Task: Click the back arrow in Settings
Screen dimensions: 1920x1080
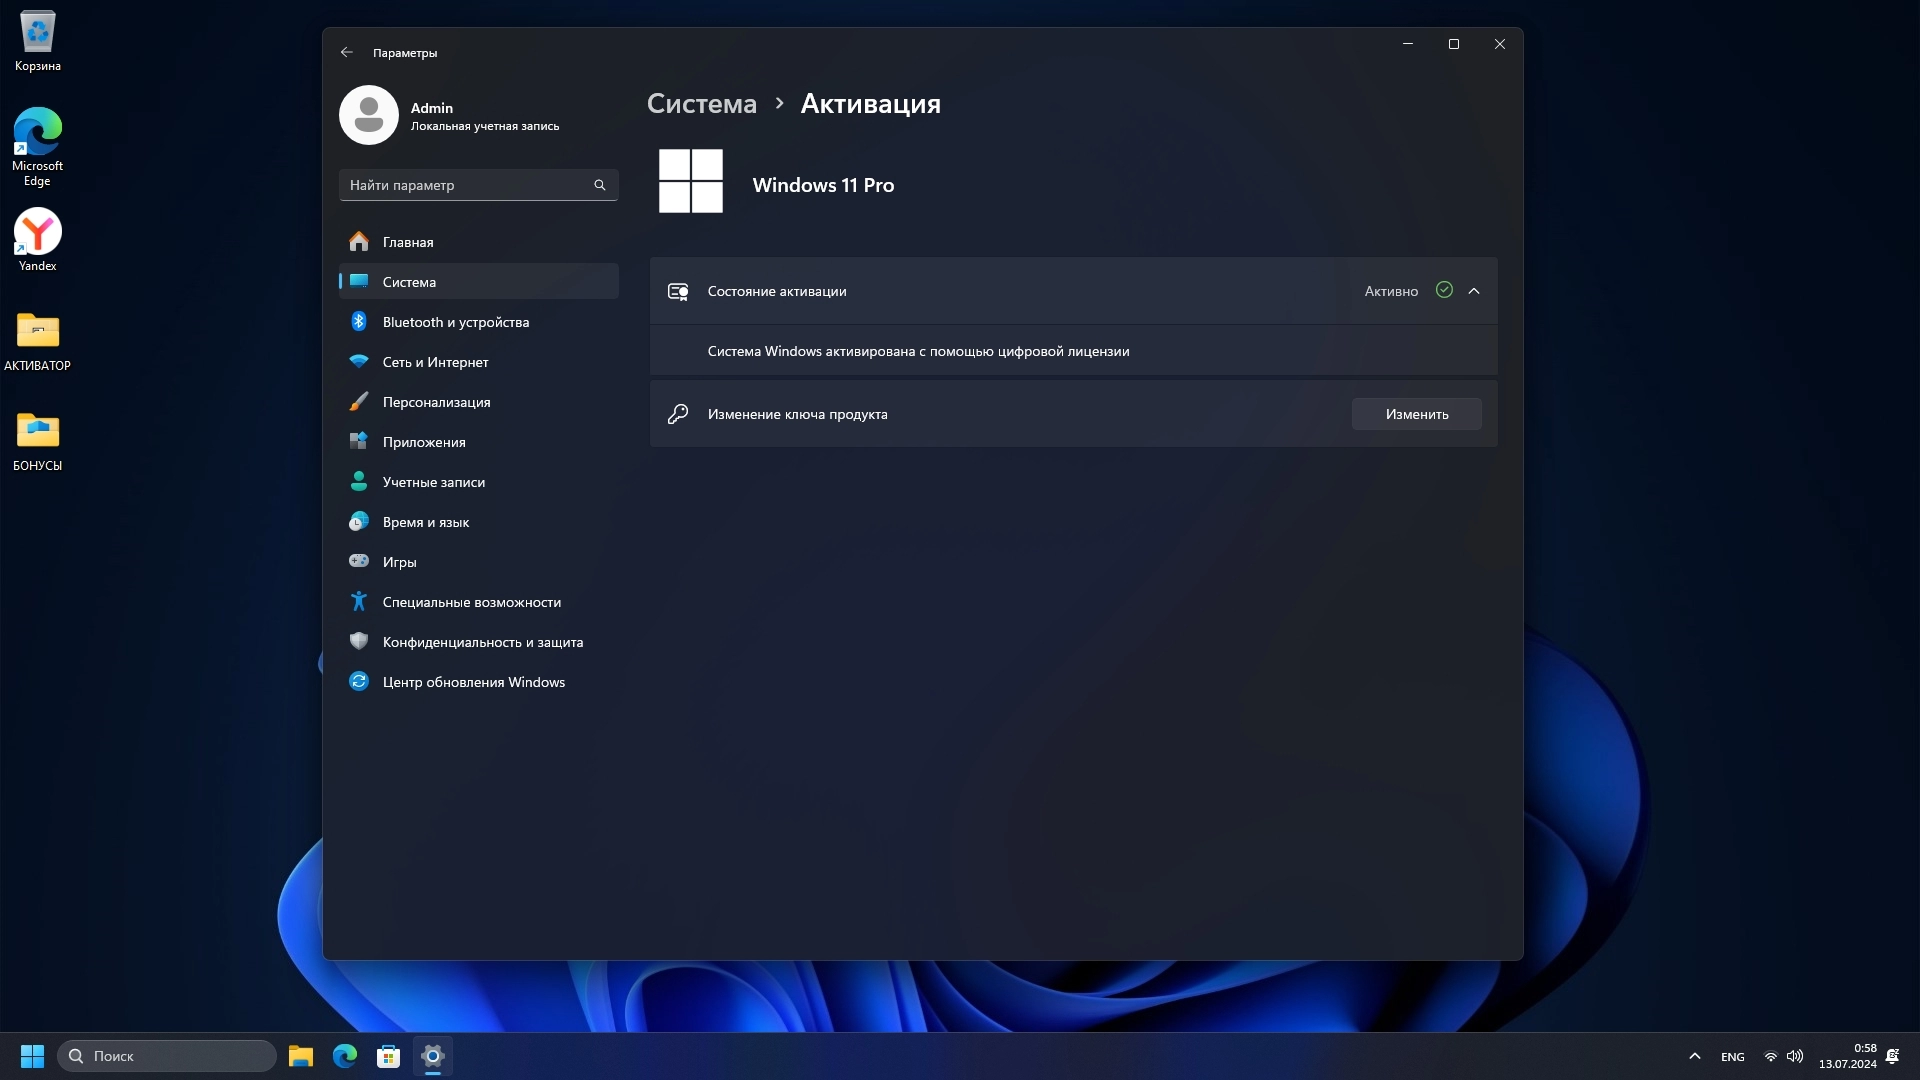Action: (x=346, y=52)
